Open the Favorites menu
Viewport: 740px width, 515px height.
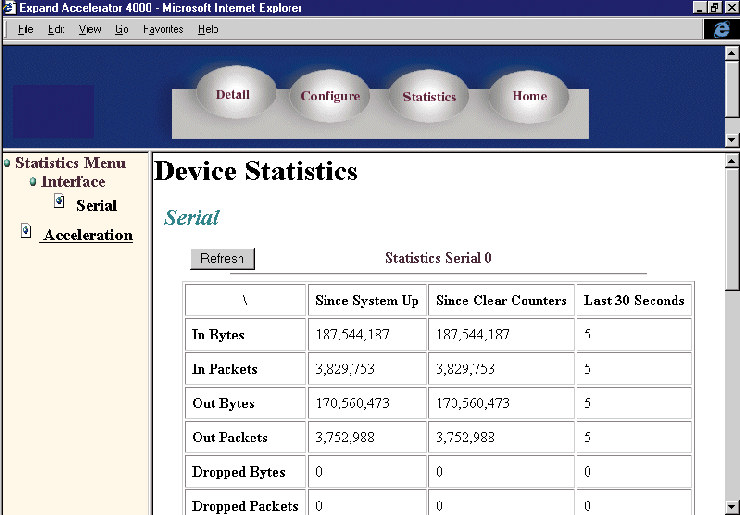click(163, 29)
